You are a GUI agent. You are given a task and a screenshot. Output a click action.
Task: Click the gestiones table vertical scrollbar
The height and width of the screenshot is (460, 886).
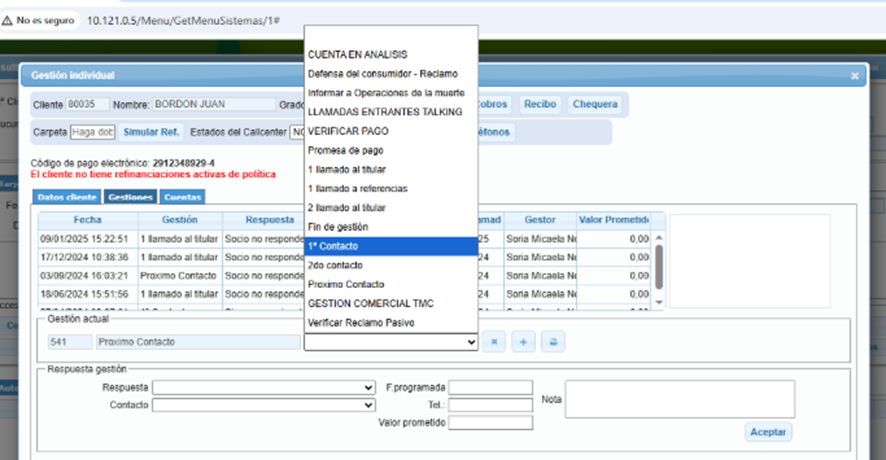pos(658,265)
